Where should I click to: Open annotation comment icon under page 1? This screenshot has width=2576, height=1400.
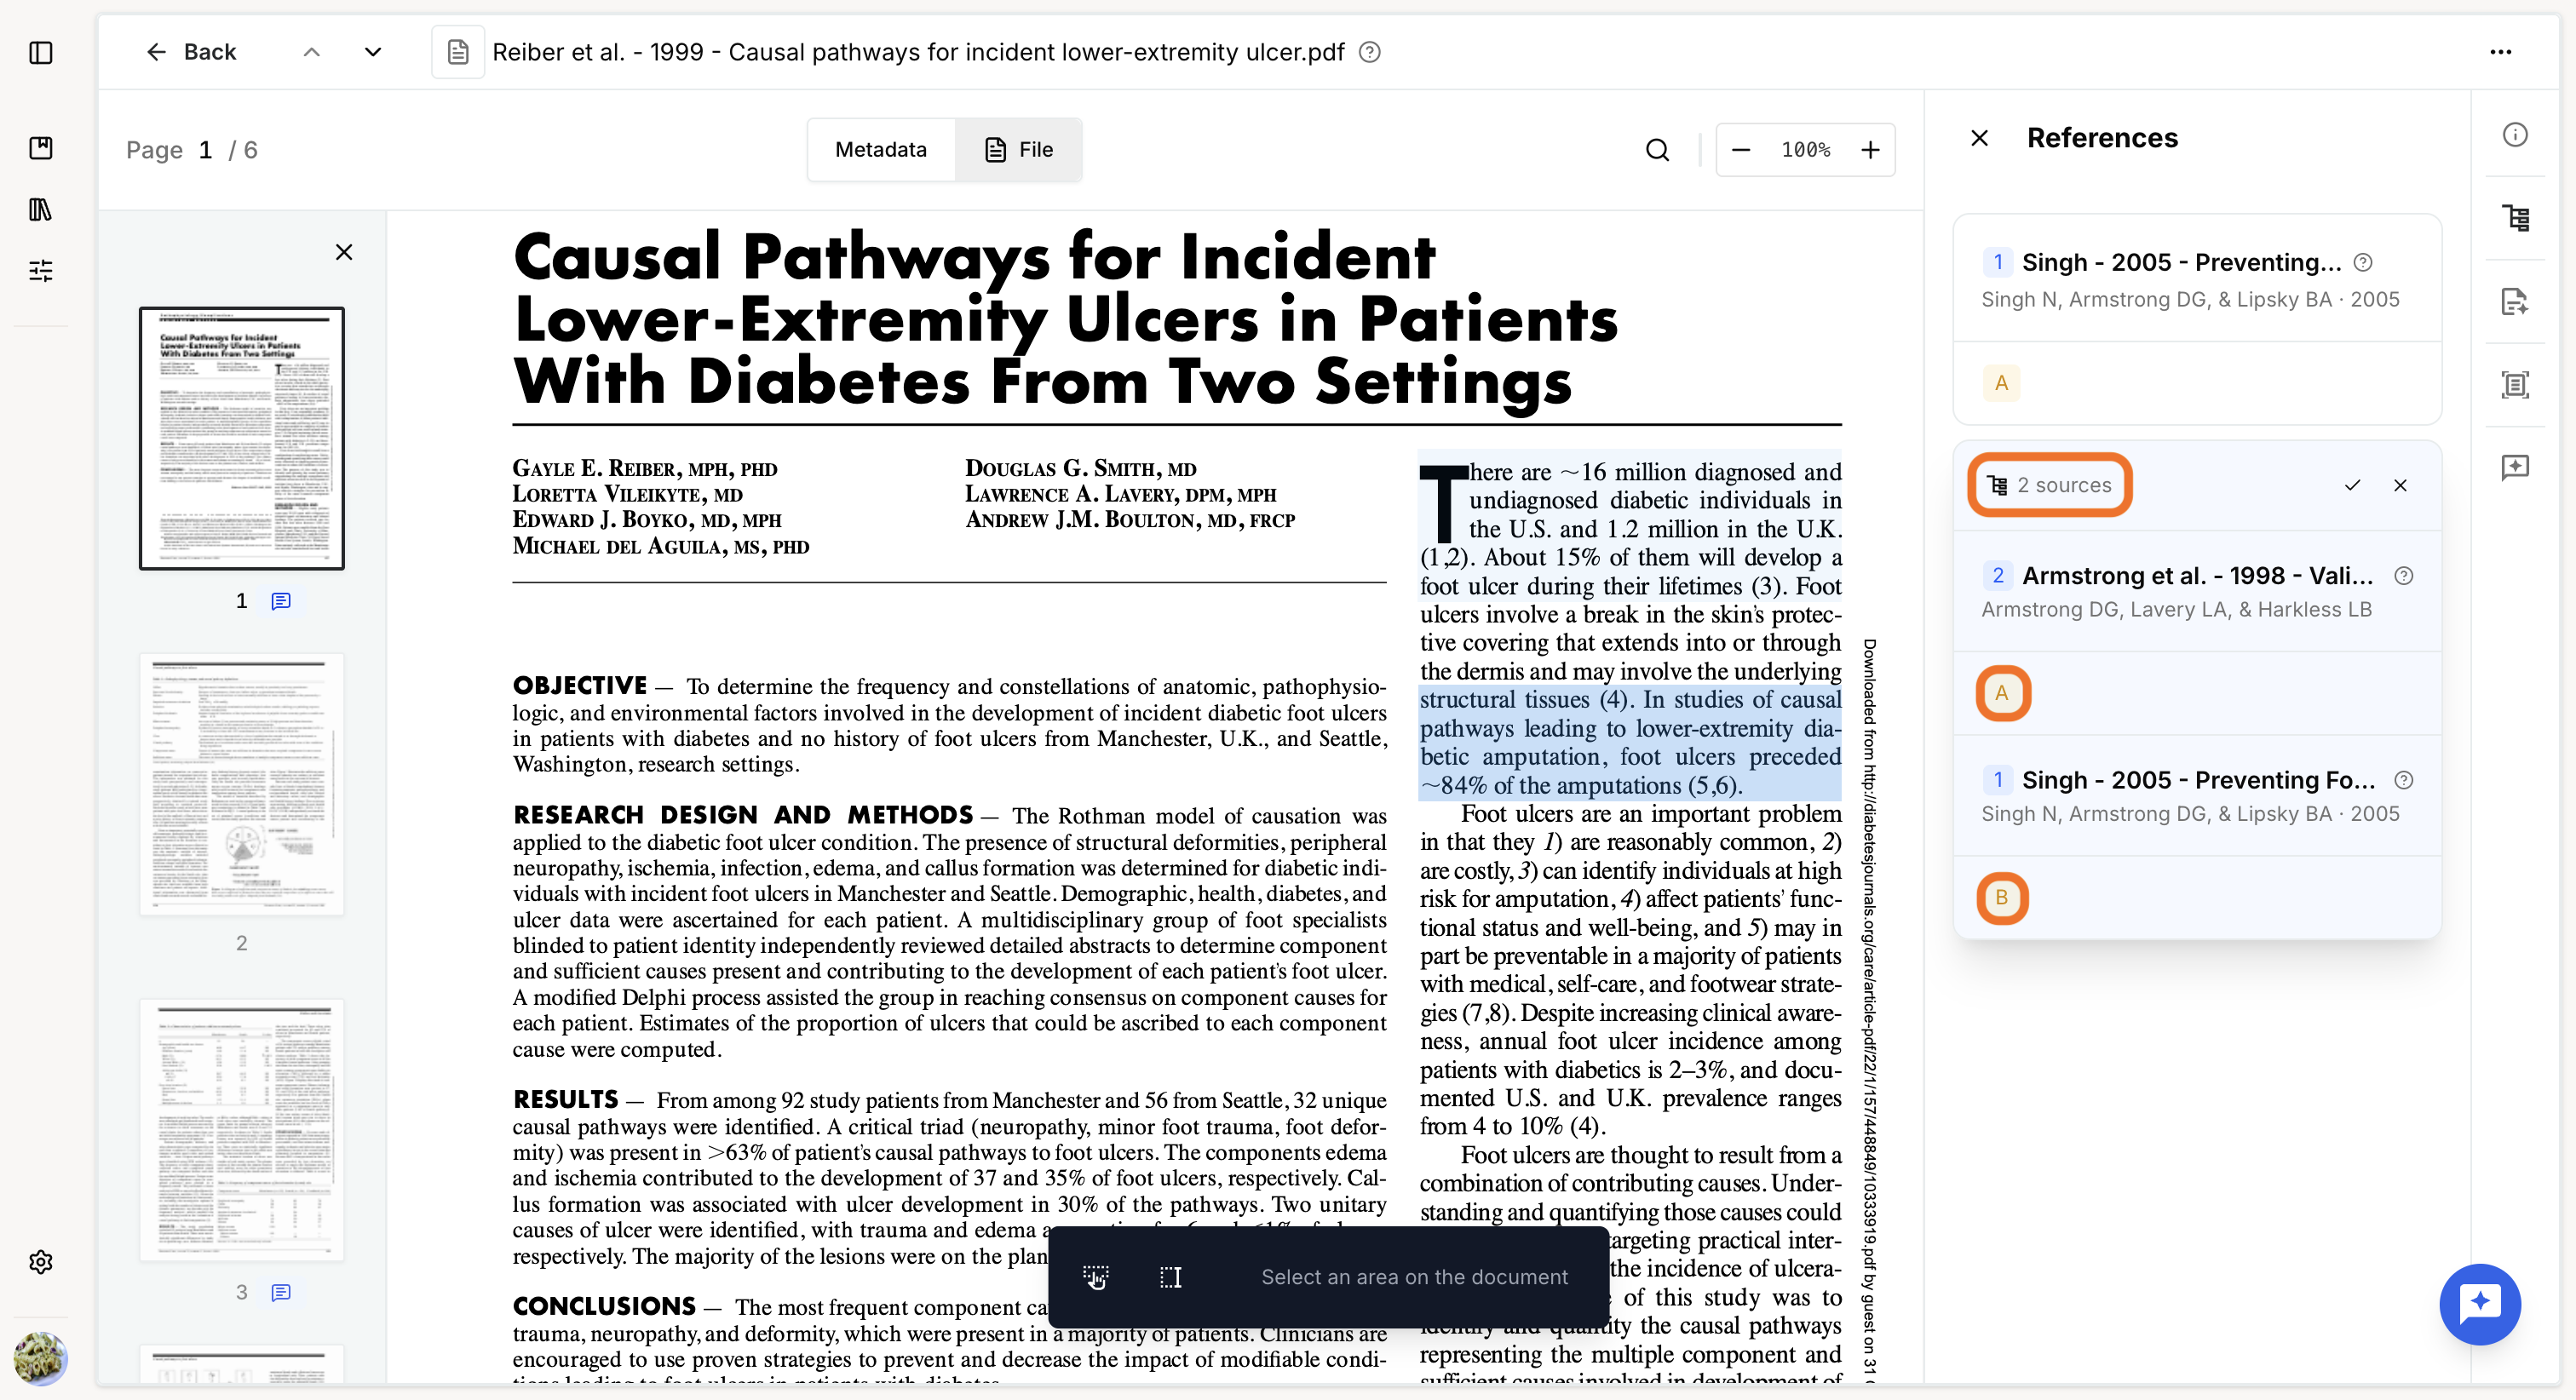(x=281, y=601)
